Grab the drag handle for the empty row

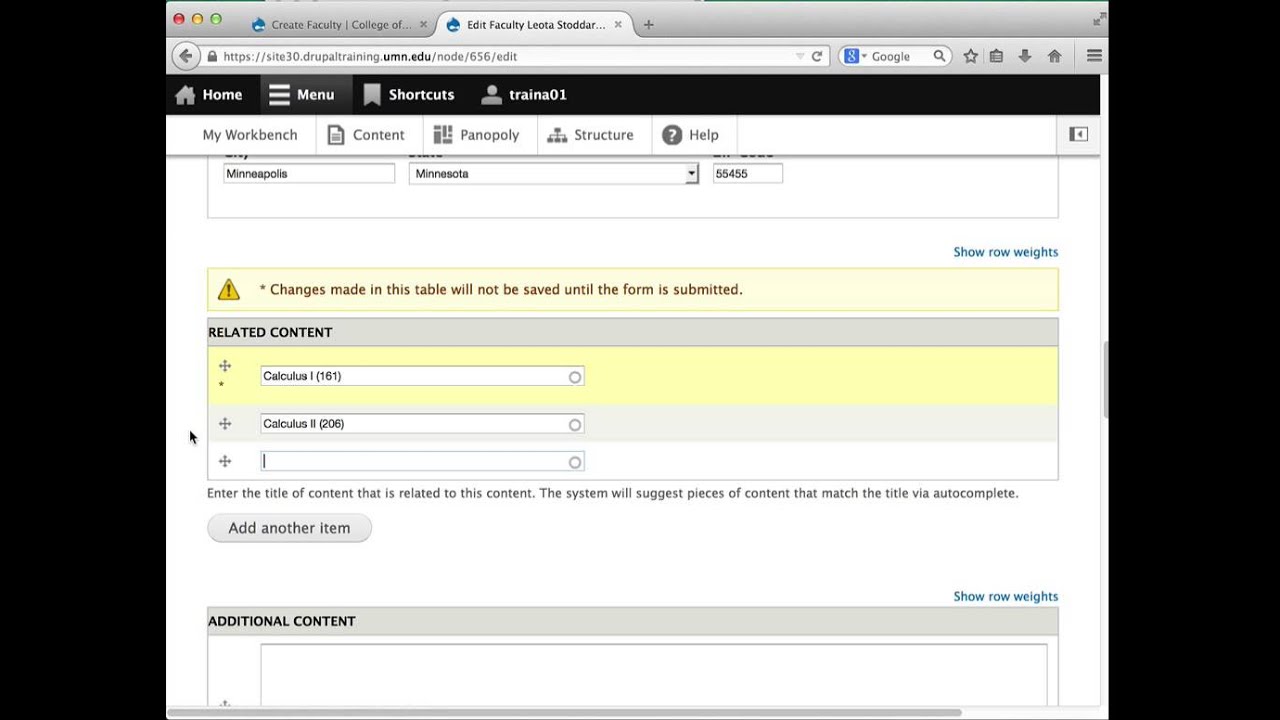pos(225,461)
